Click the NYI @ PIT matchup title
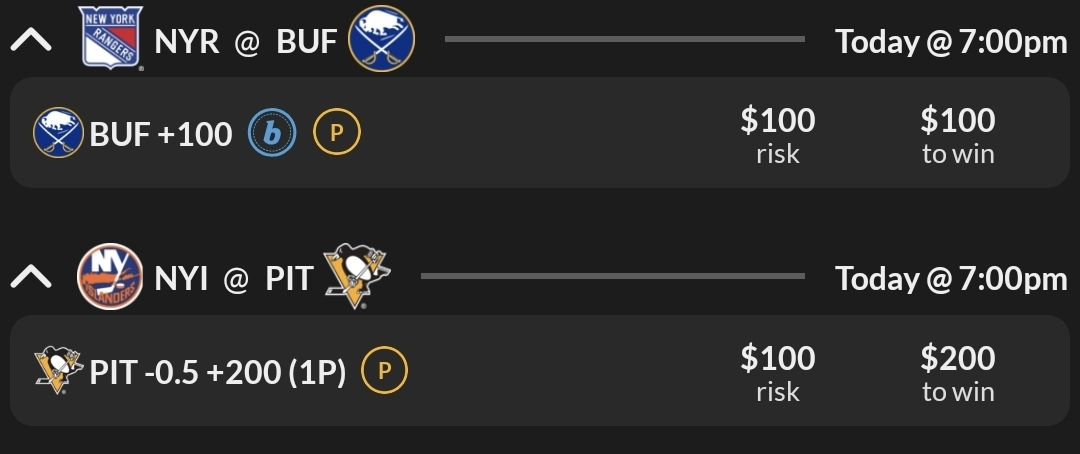 click(234, 278)
